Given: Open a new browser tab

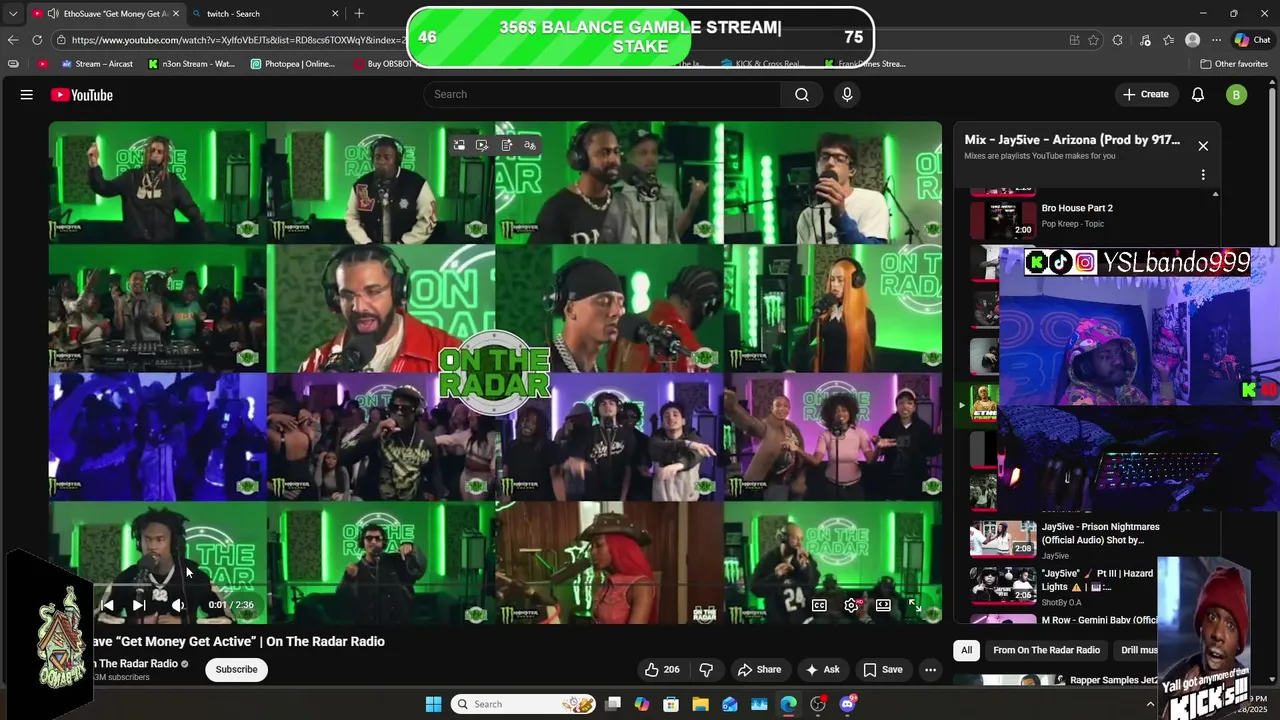Looking at the screenshot, I should [x=359, y=14].
